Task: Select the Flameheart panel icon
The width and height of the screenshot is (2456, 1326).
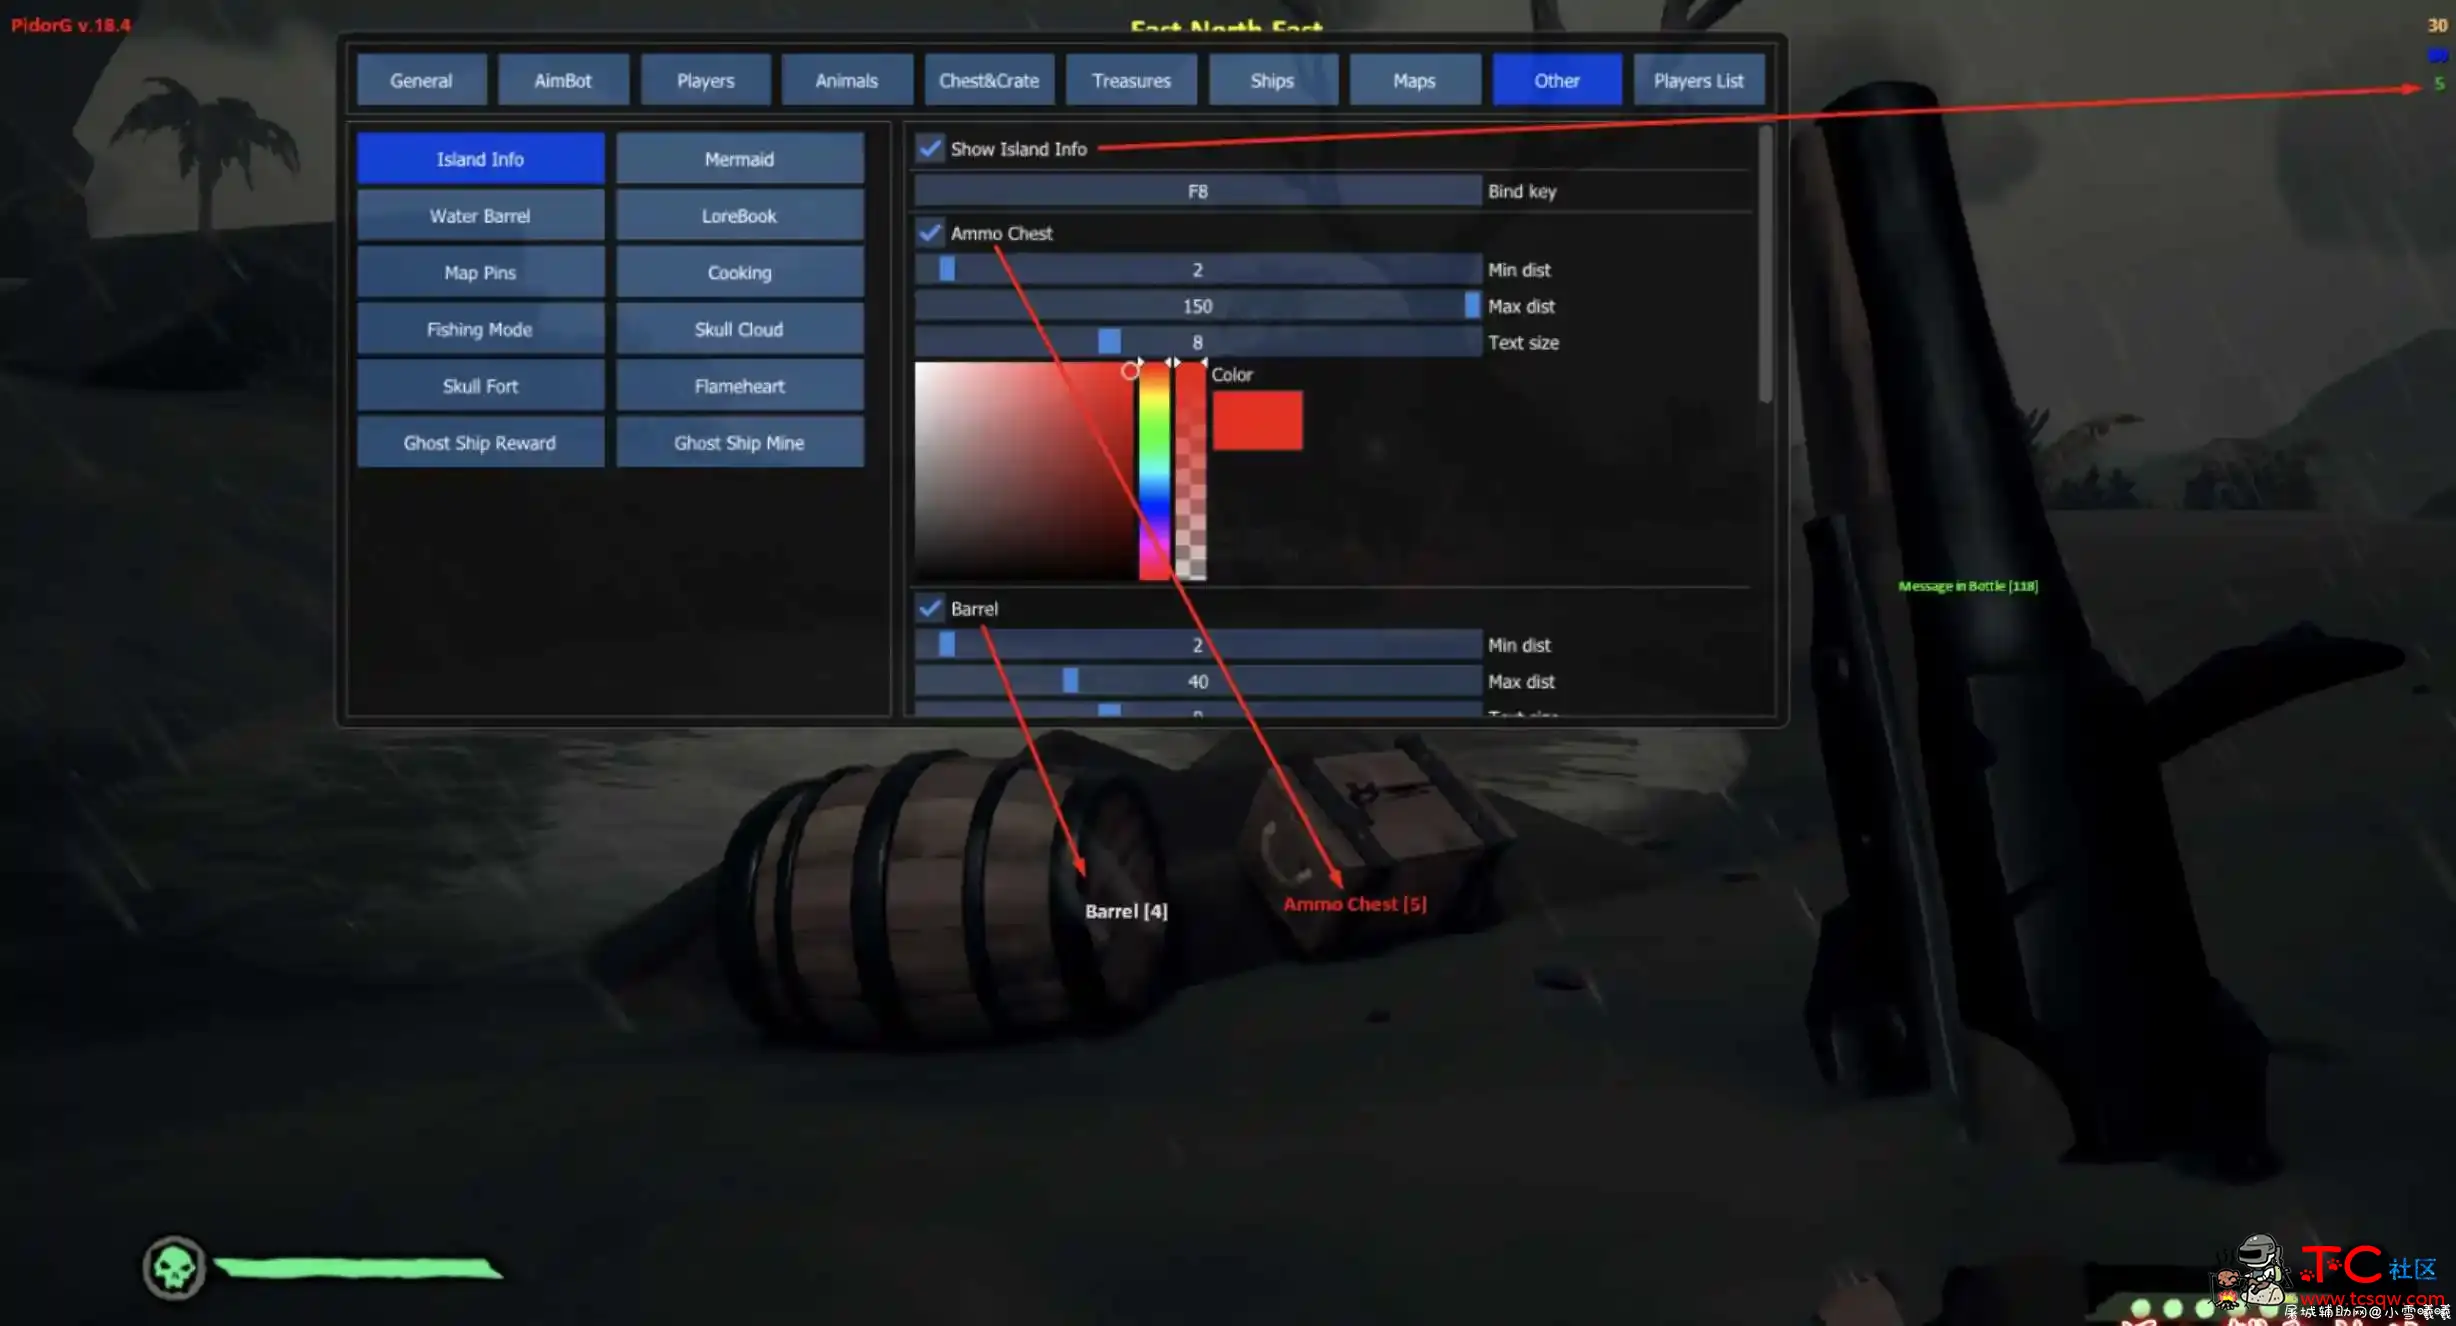Action: tap(740, 384)
